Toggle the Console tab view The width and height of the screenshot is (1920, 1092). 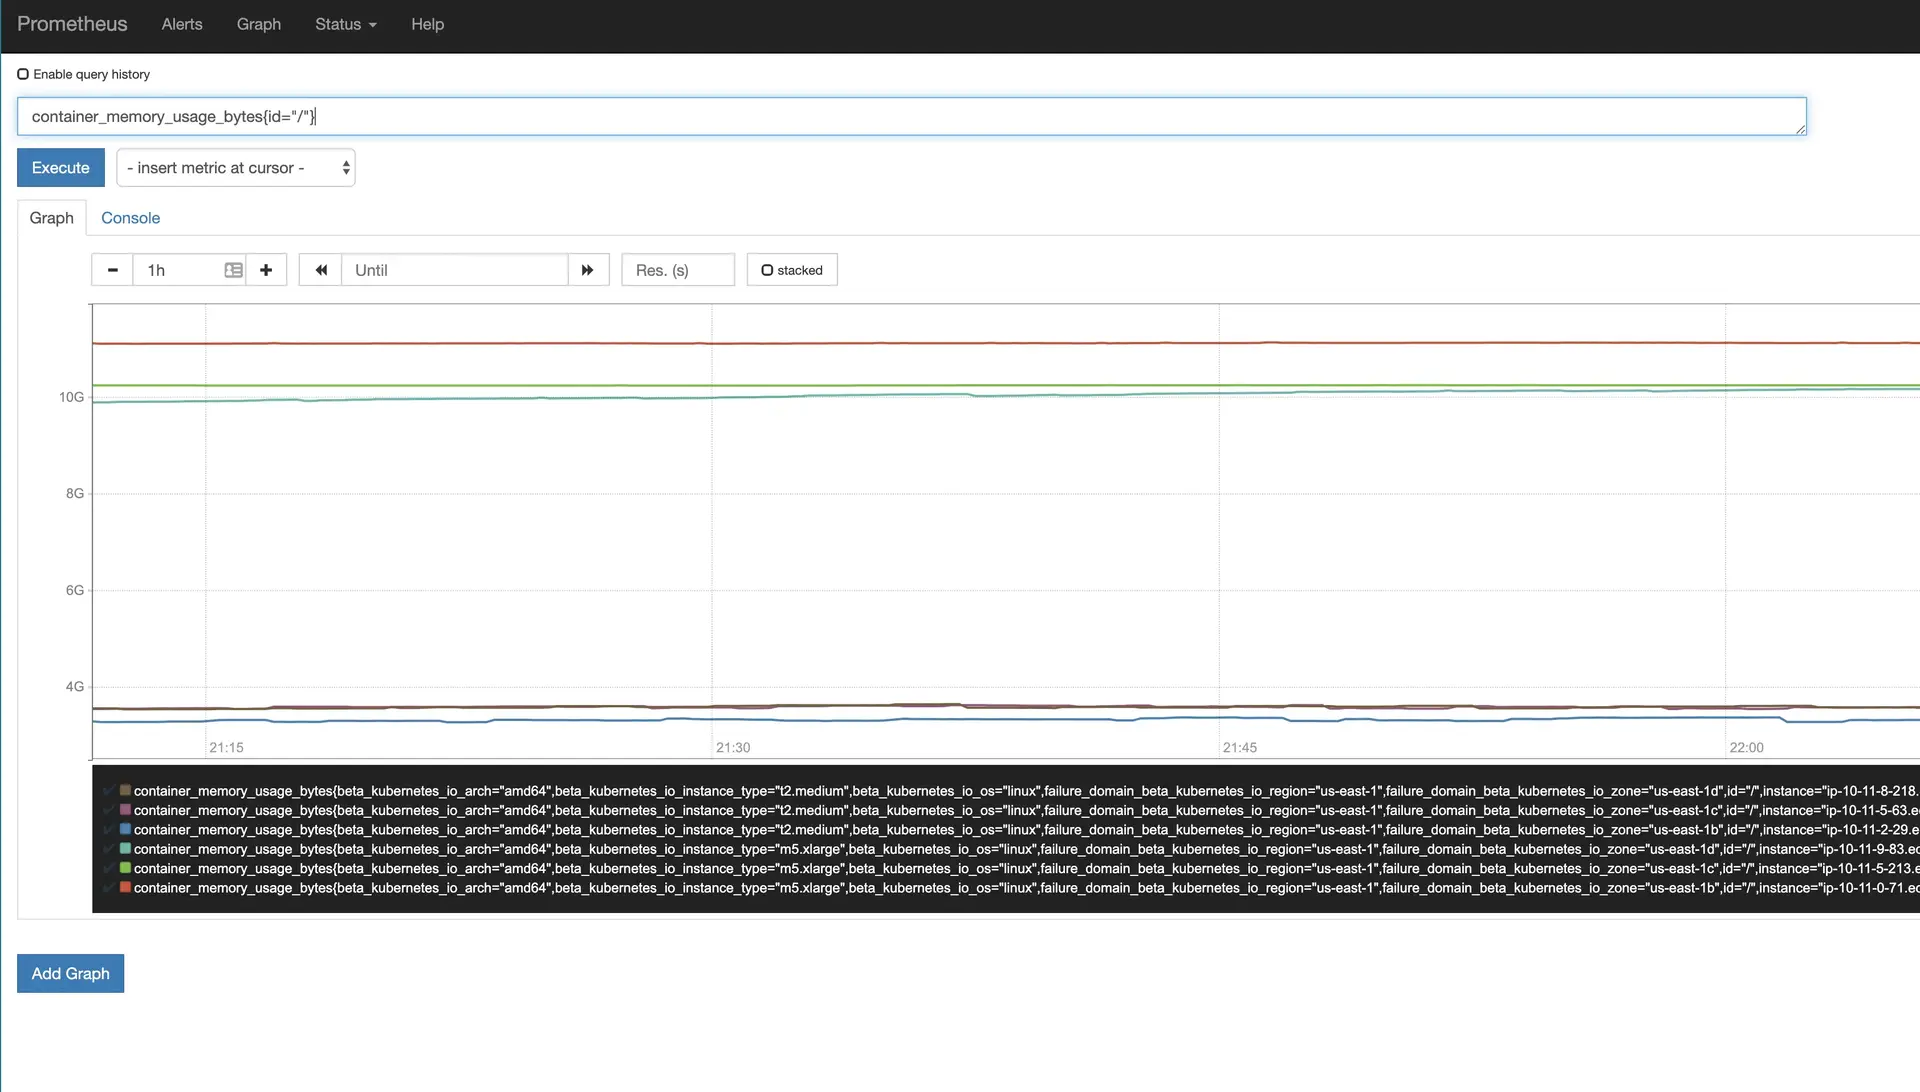coord(131,218)
